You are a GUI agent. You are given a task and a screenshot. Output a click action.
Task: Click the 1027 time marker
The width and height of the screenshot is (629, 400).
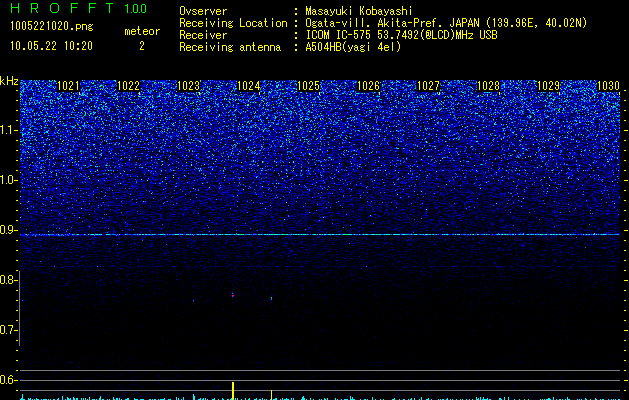(x=428, y=86)
